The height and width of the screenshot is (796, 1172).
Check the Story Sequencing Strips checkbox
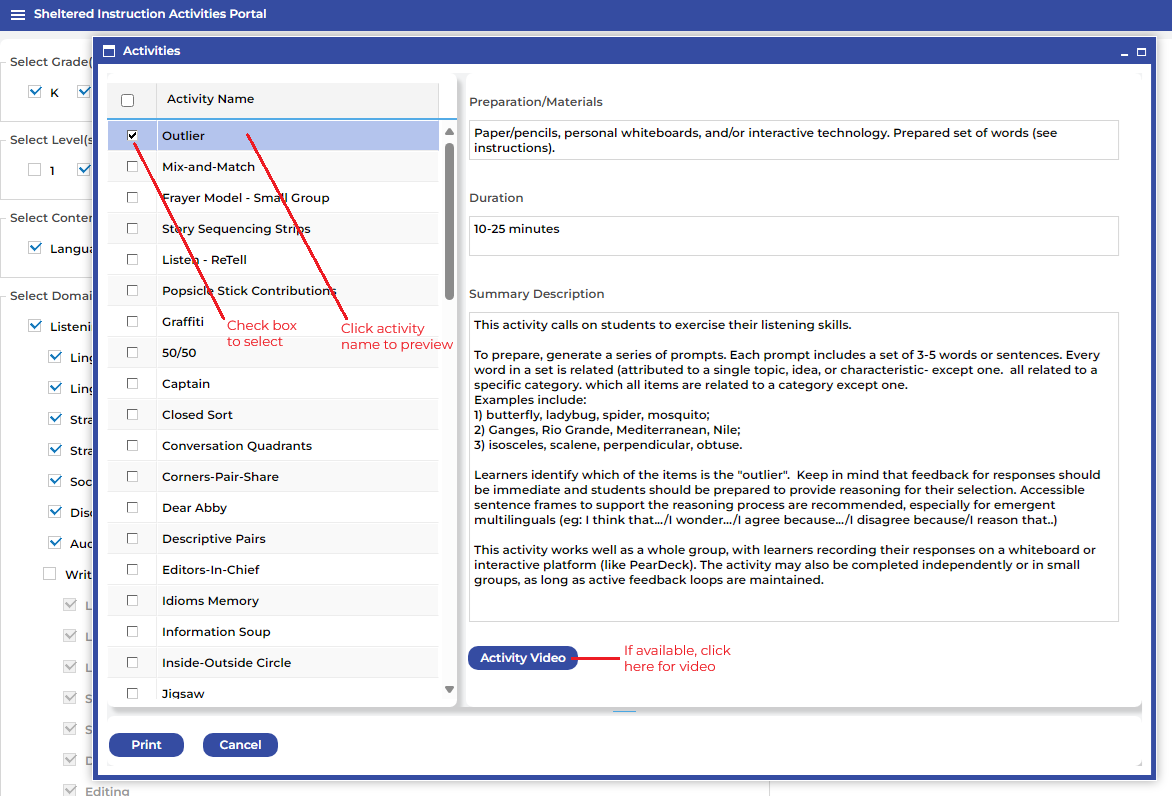pos(132,229)
